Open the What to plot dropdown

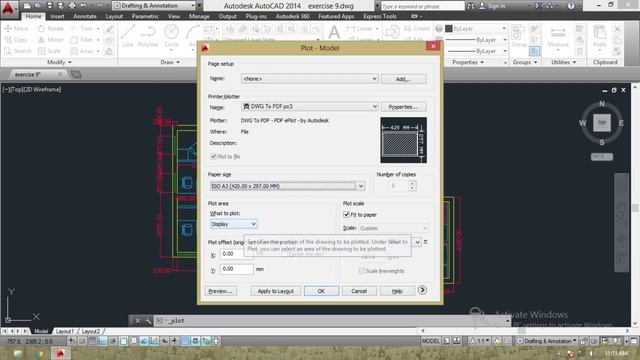(233, 224)
